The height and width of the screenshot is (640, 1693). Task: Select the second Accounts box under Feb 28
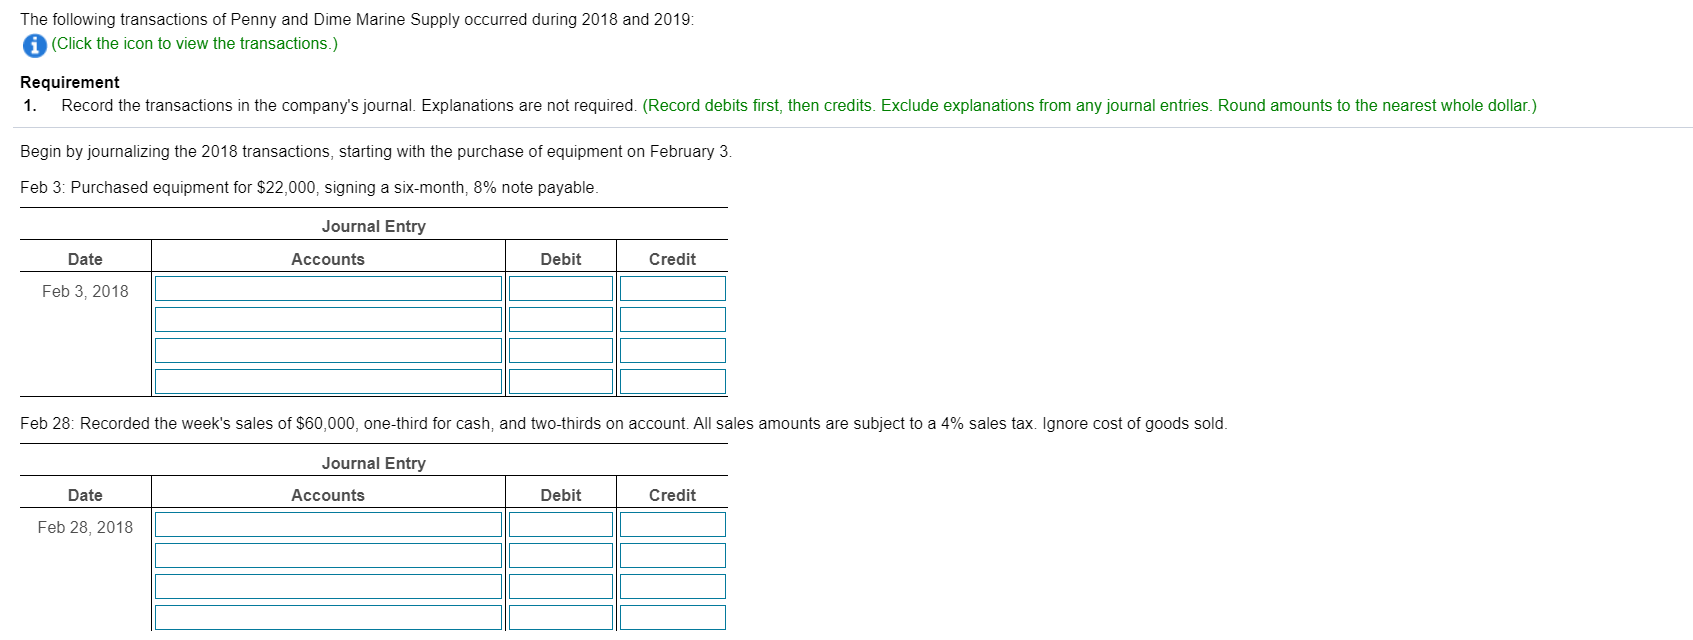(328, 555)
